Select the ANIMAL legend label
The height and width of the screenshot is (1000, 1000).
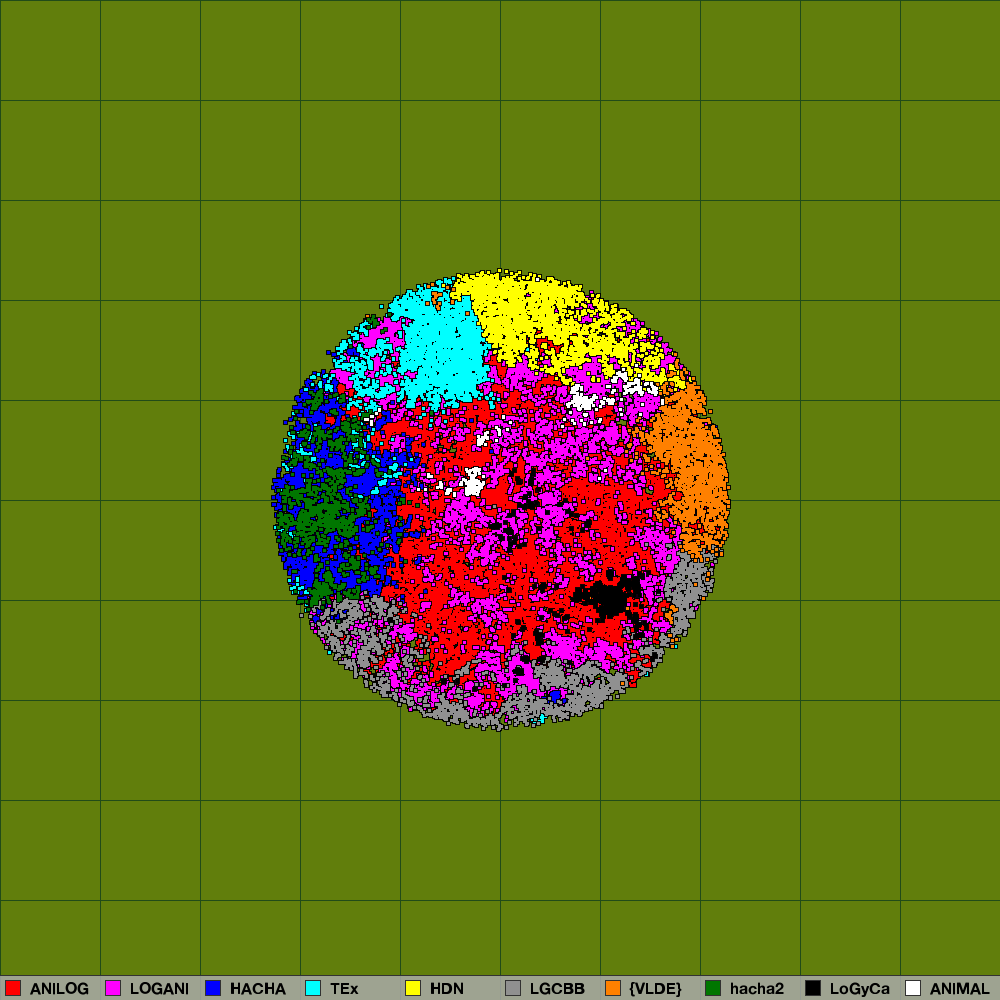(x=959, y=989)
